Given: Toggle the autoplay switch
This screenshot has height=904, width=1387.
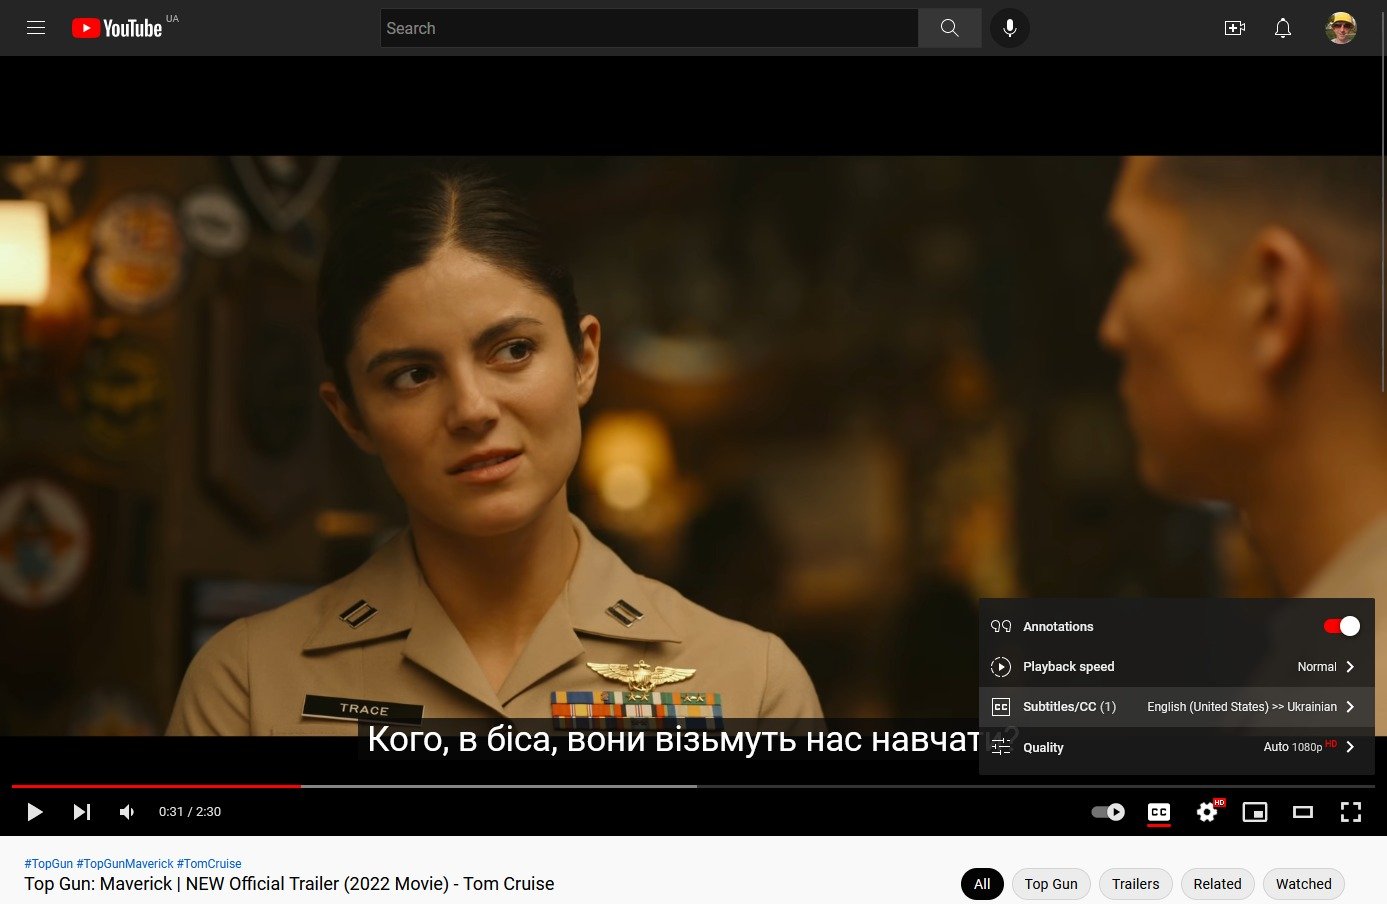Looking at the screenshot, I should 1108,812.
